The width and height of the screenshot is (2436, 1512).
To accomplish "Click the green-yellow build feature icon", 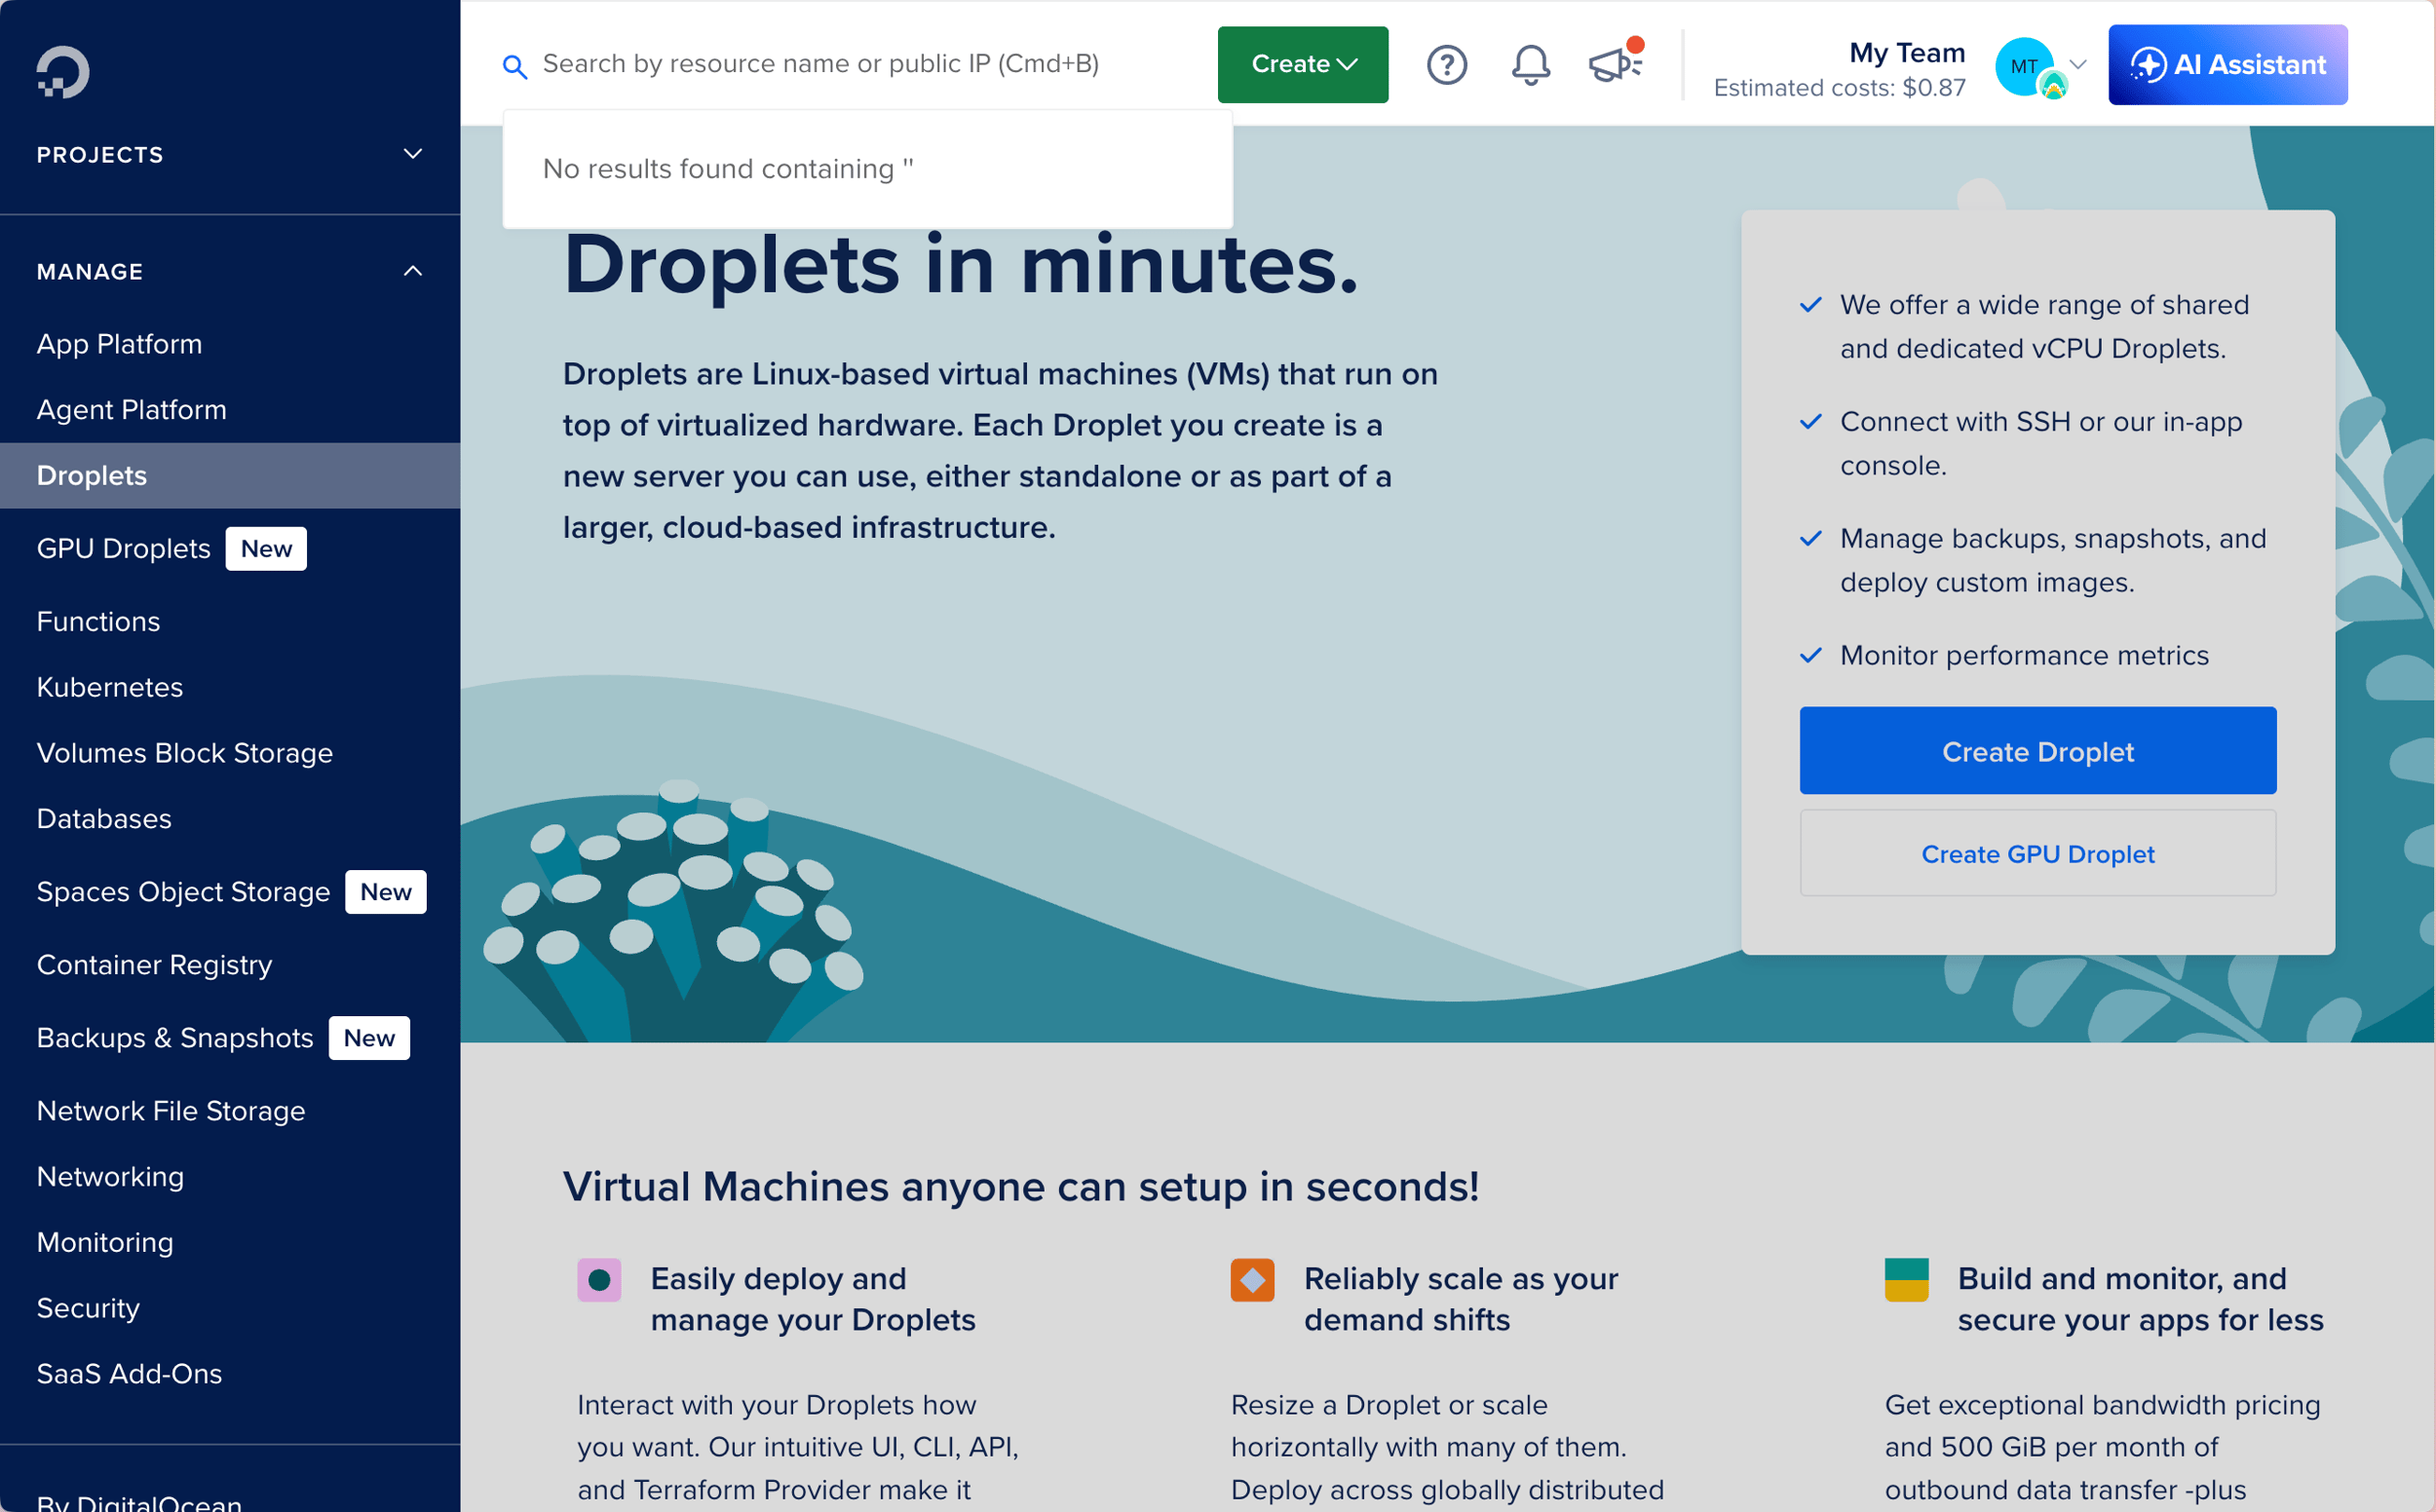I will 1906,1279.
